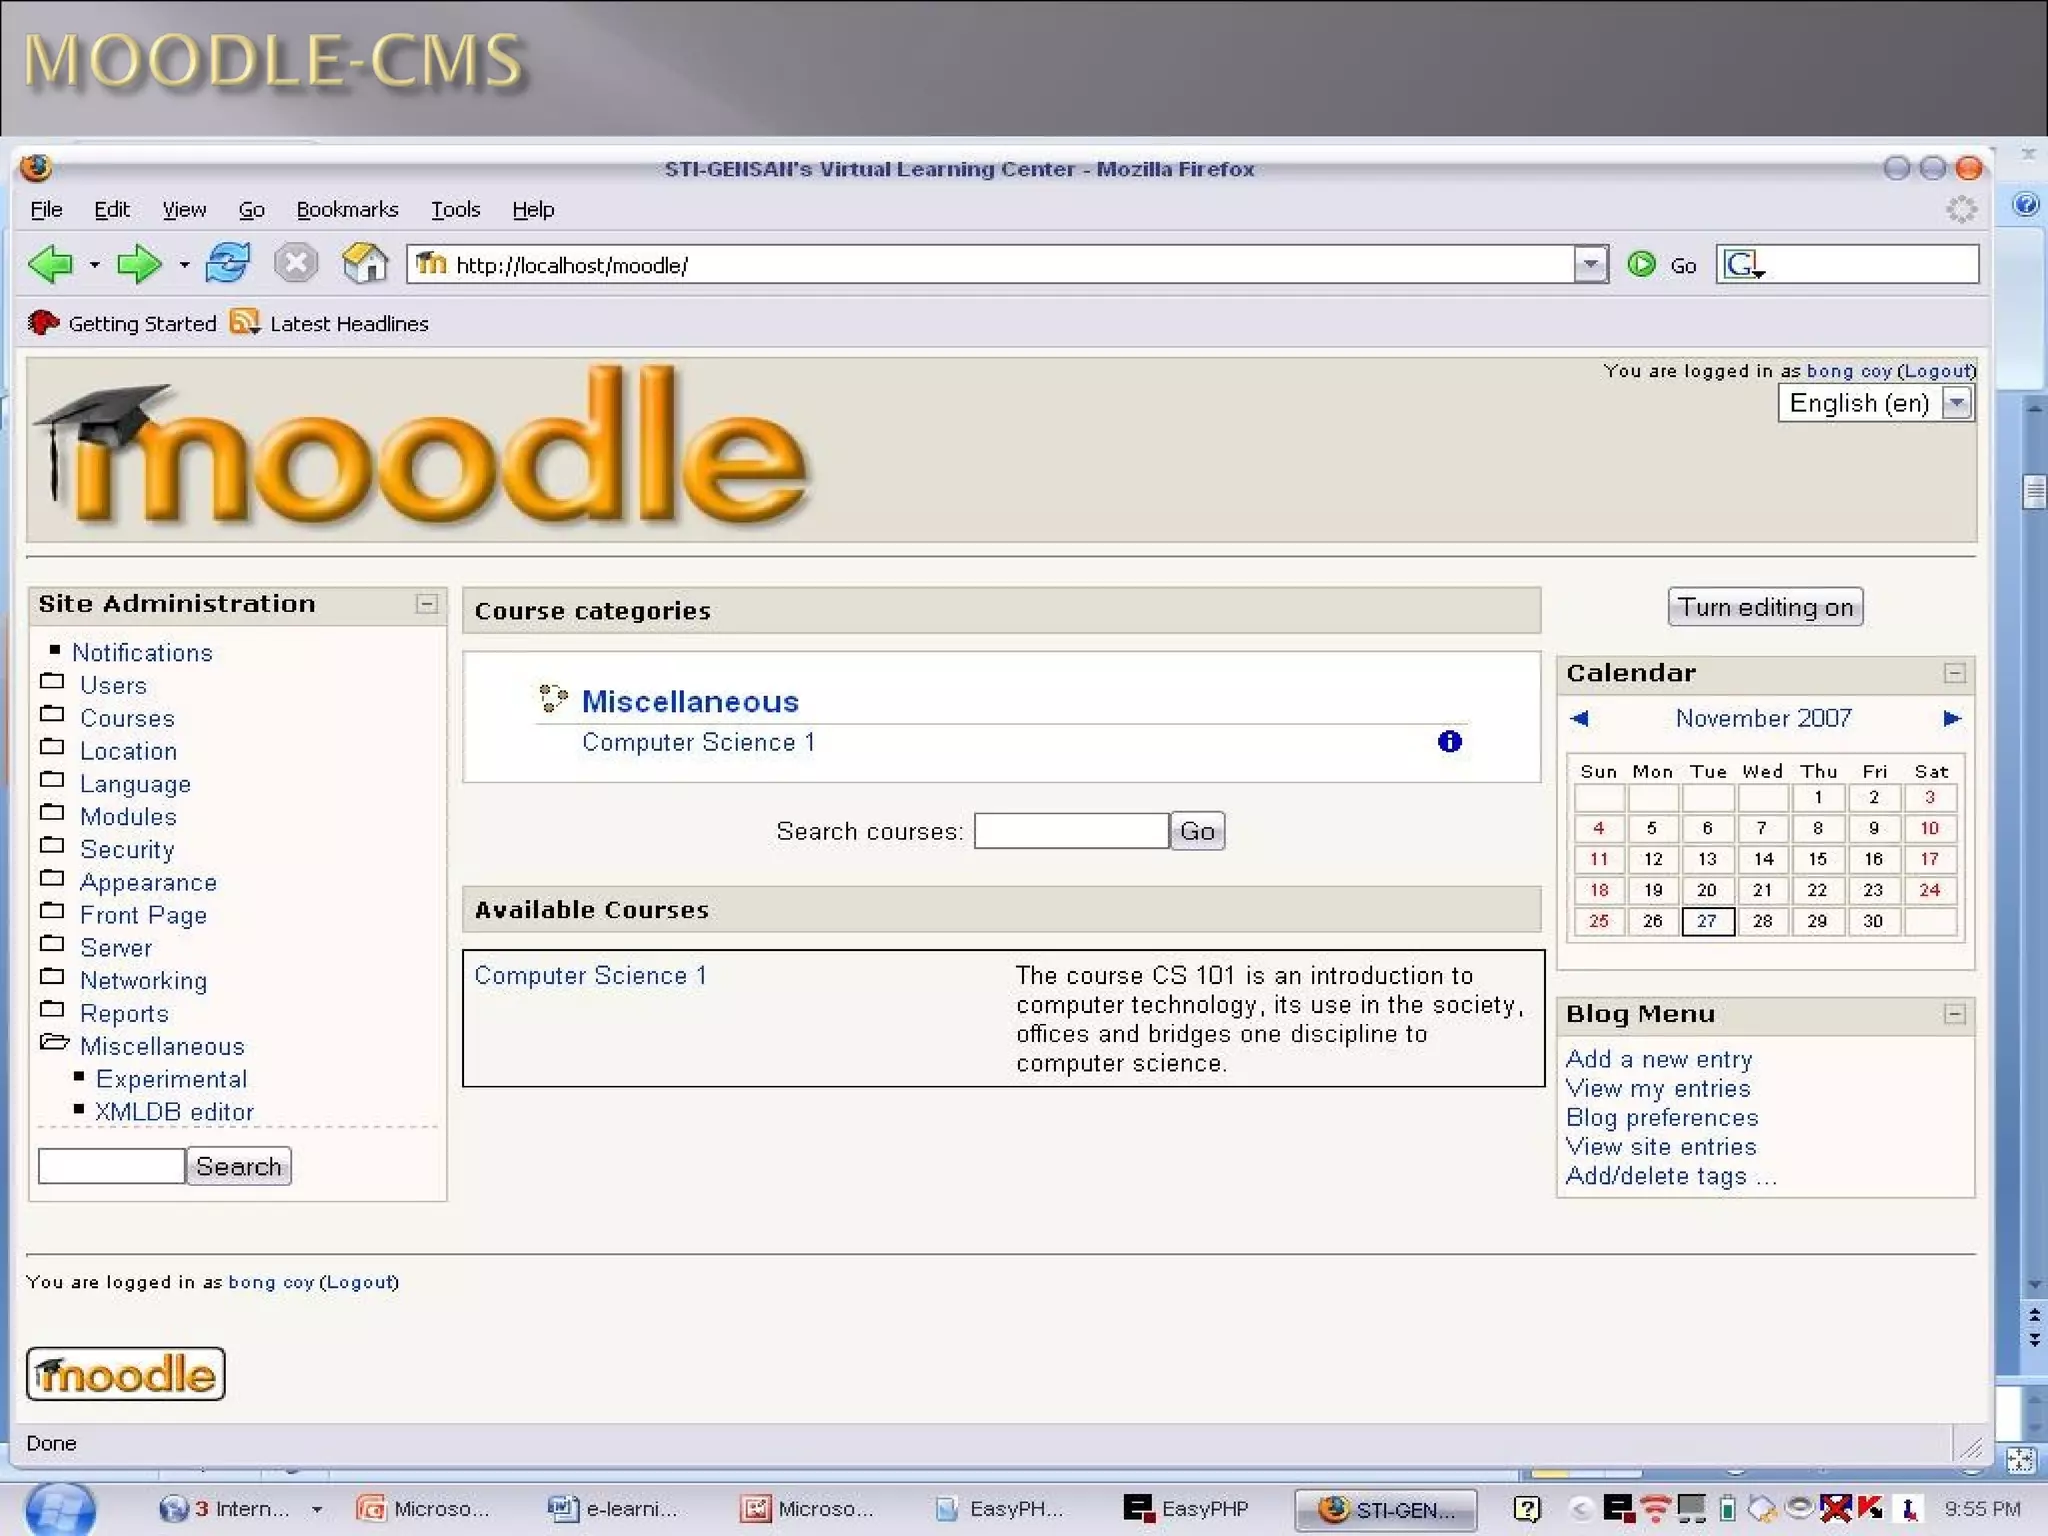This screenshot has height=1536, width=2048.
Task: Collapse the Site Administration block
Action: pos(427,604)
